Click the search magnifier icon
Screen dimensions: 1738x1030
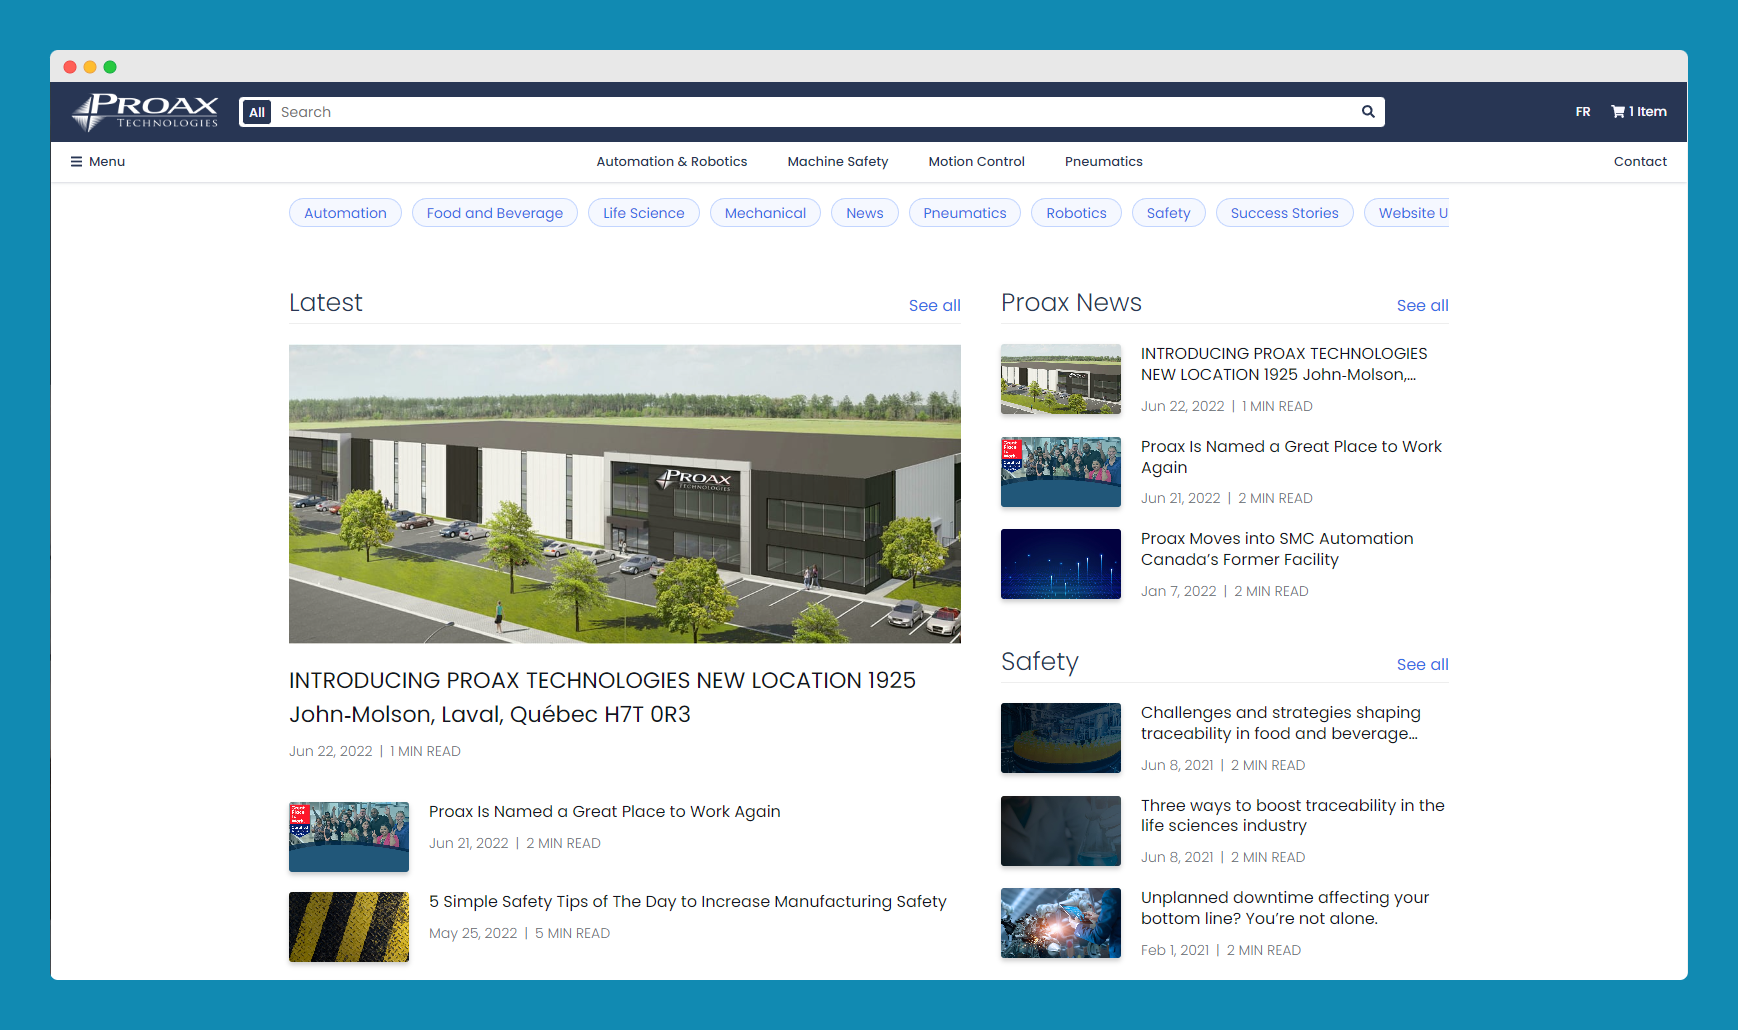point(1368,112)
